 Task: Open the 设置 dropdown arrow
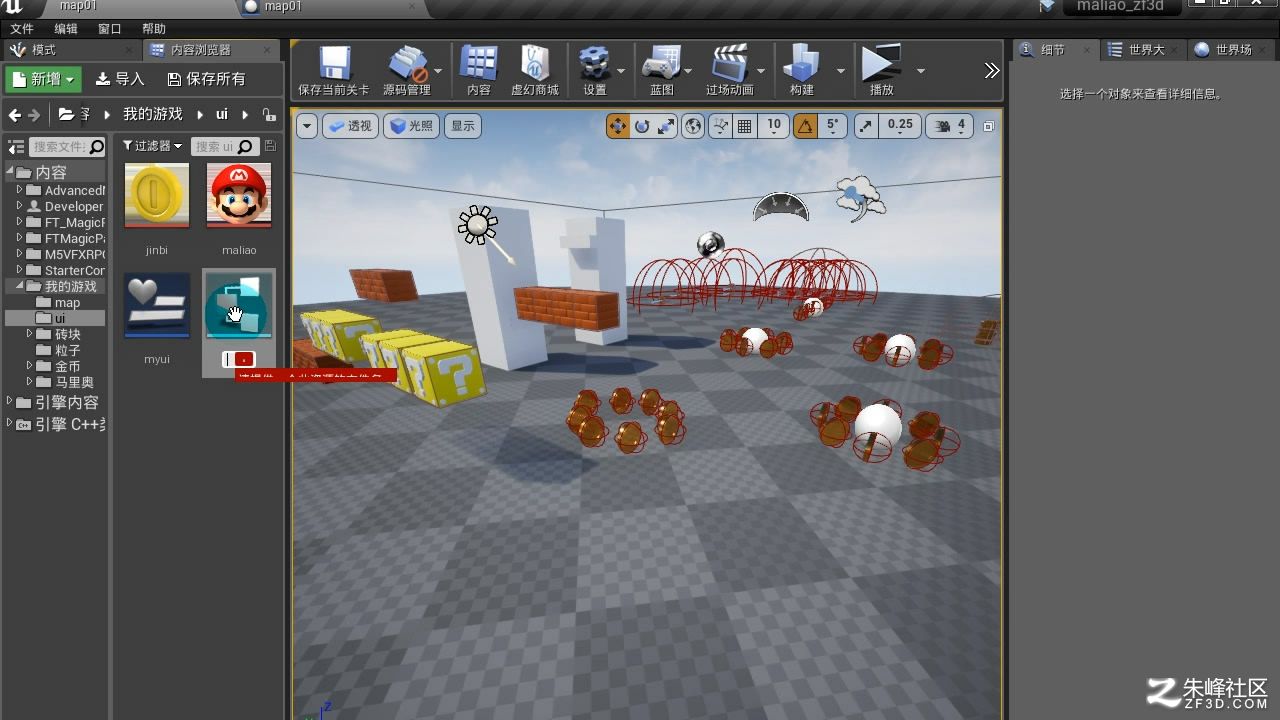coord(621,71)
